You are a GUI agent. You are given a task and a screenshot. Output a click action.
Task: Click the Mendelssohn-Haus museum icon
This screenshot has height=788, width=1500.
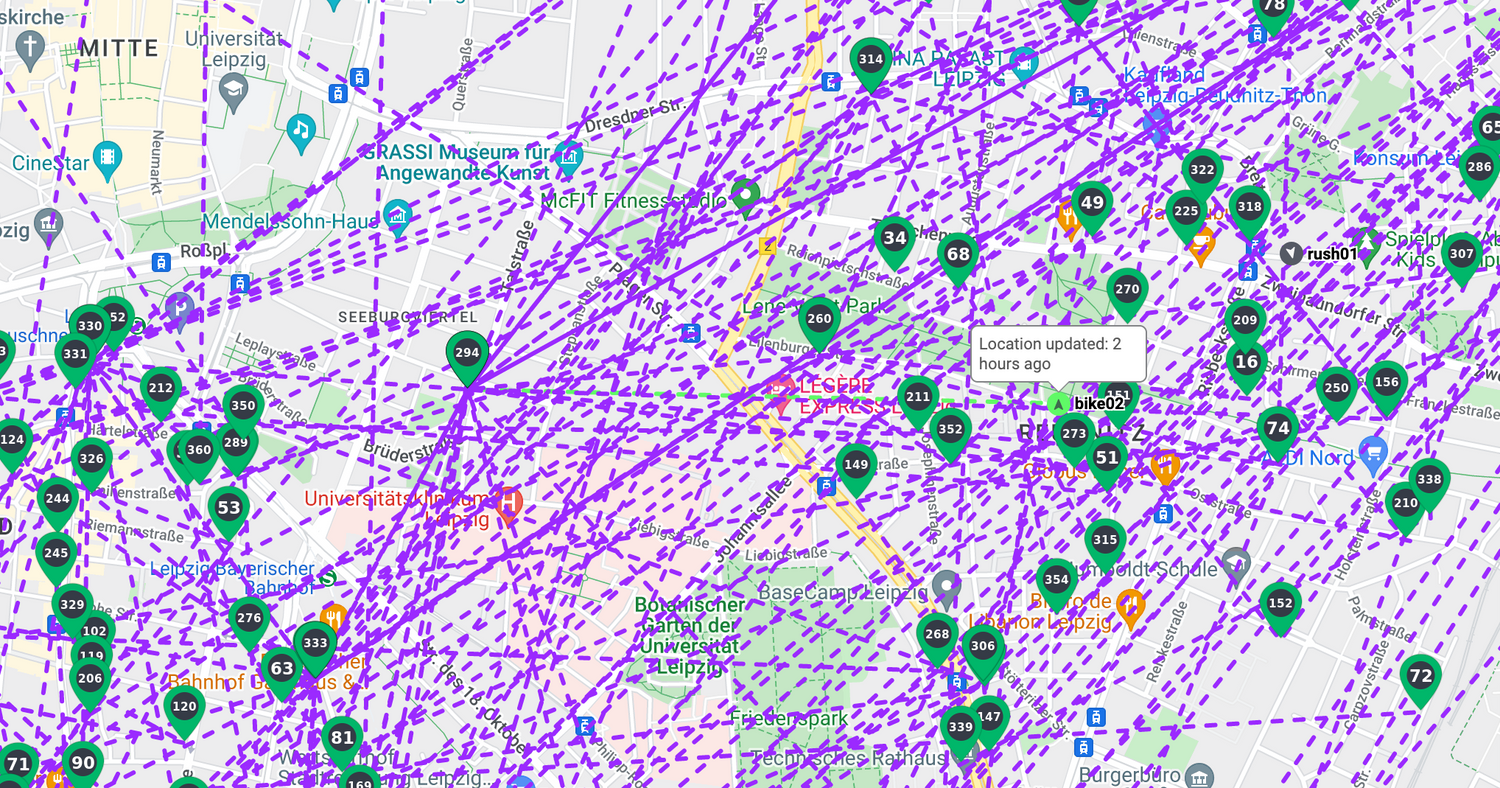click(x=398, y=216)
